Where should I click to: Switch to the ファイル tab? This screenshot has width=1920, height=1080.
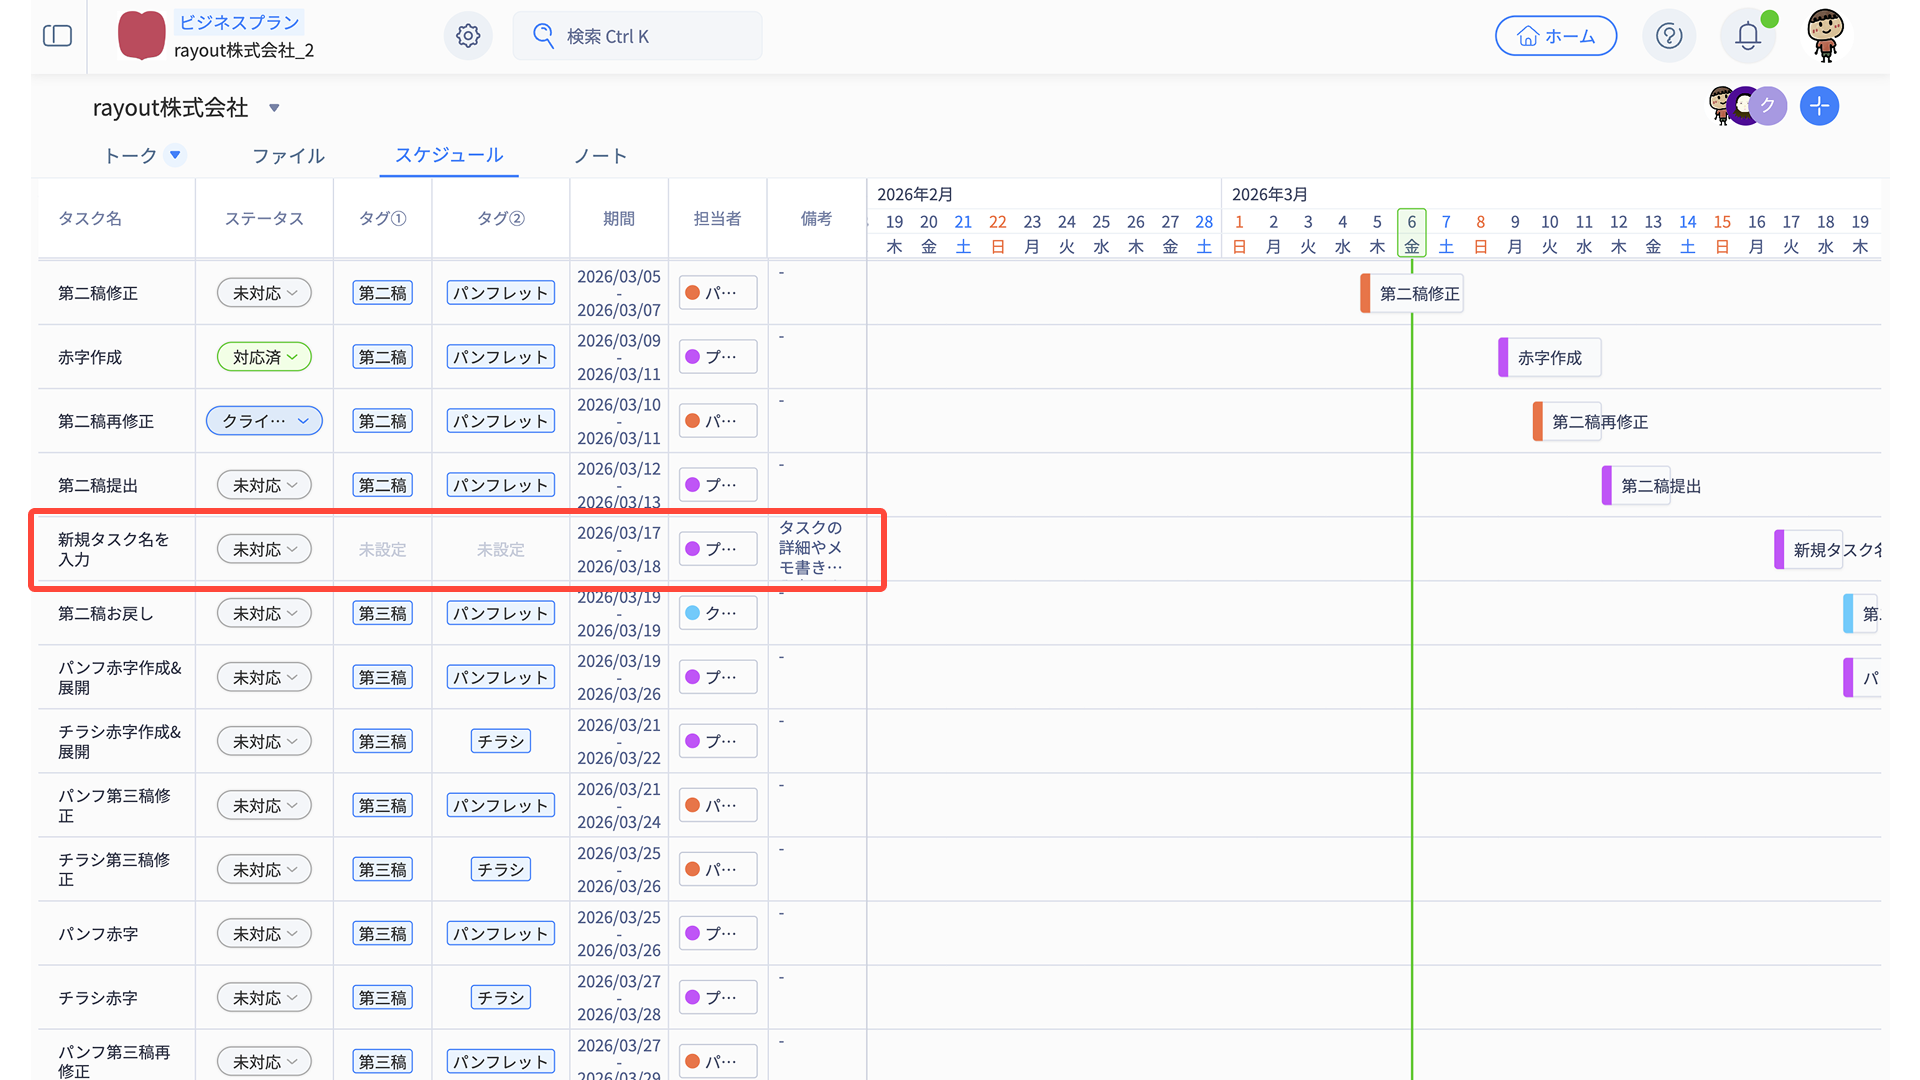tap(288, 156)
